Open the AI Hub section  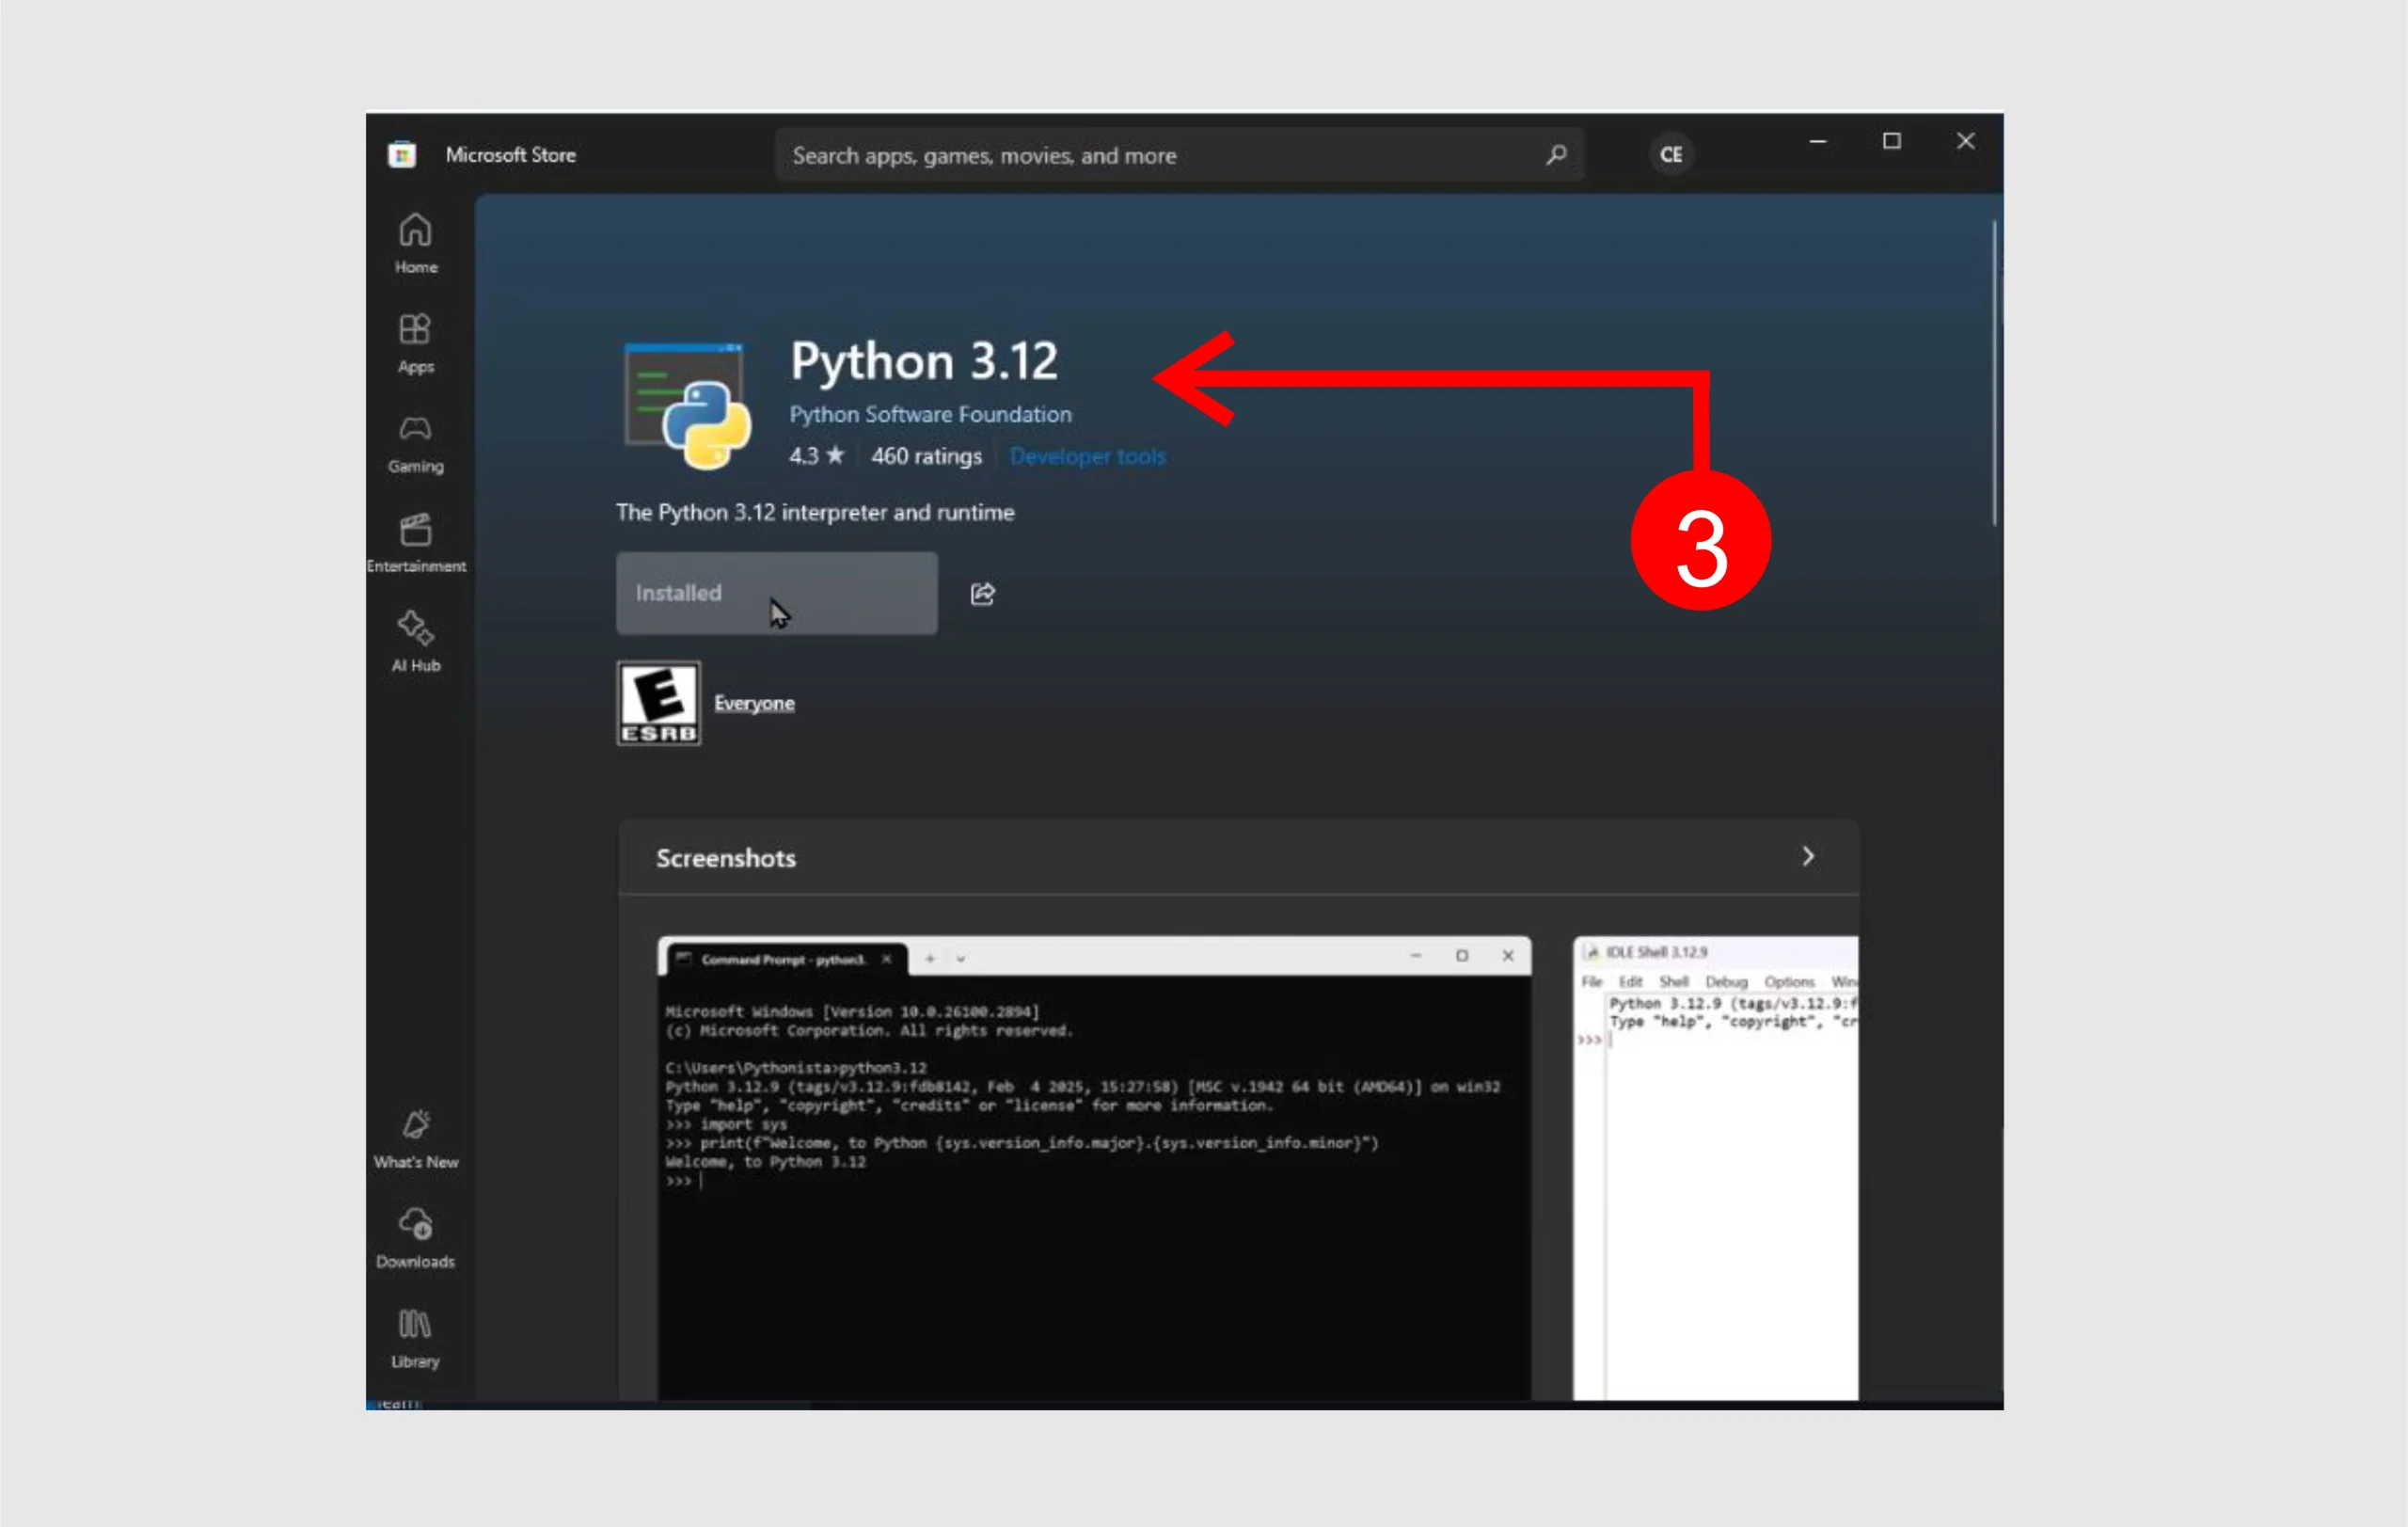click(415, 642)
